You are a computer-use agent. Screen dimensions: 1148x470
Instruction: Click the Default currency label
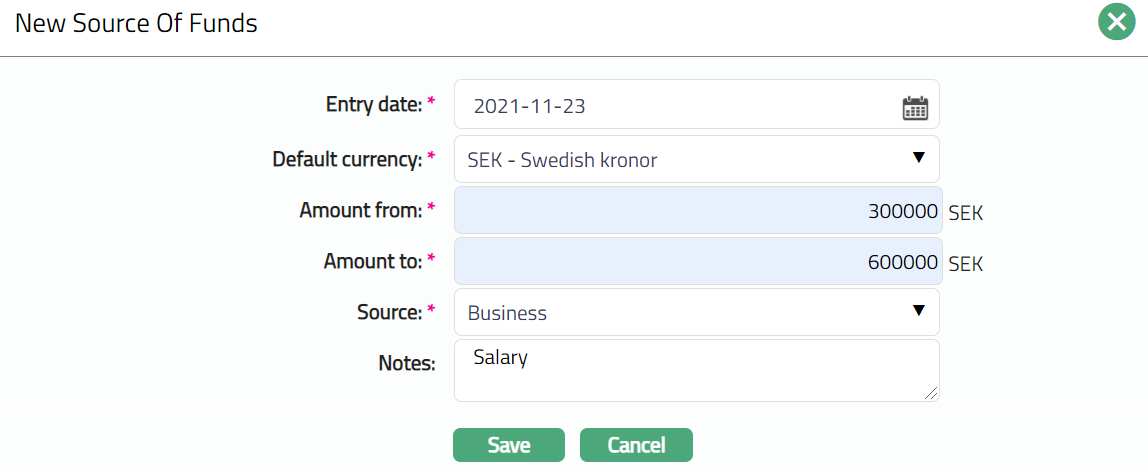tap(347, 159)
